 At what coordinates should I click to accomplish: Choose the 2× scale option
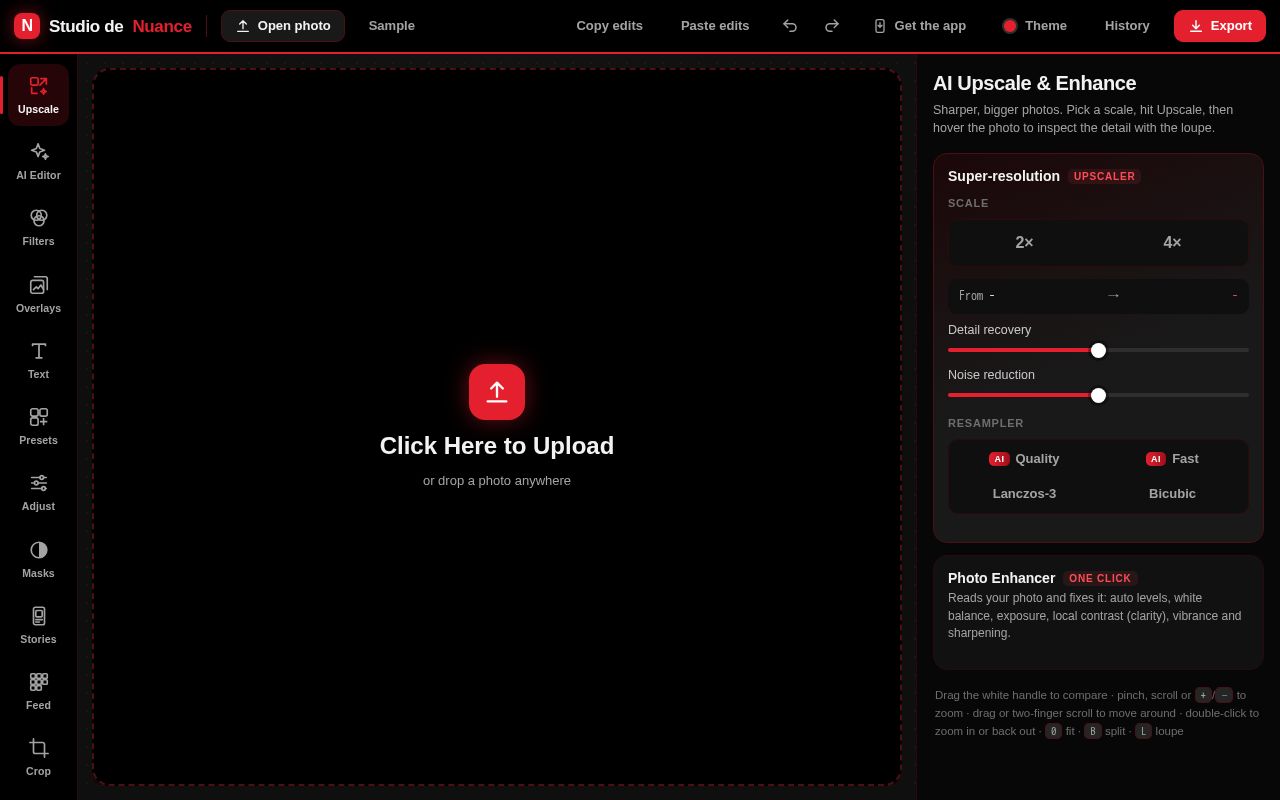tap(1024, 243)
